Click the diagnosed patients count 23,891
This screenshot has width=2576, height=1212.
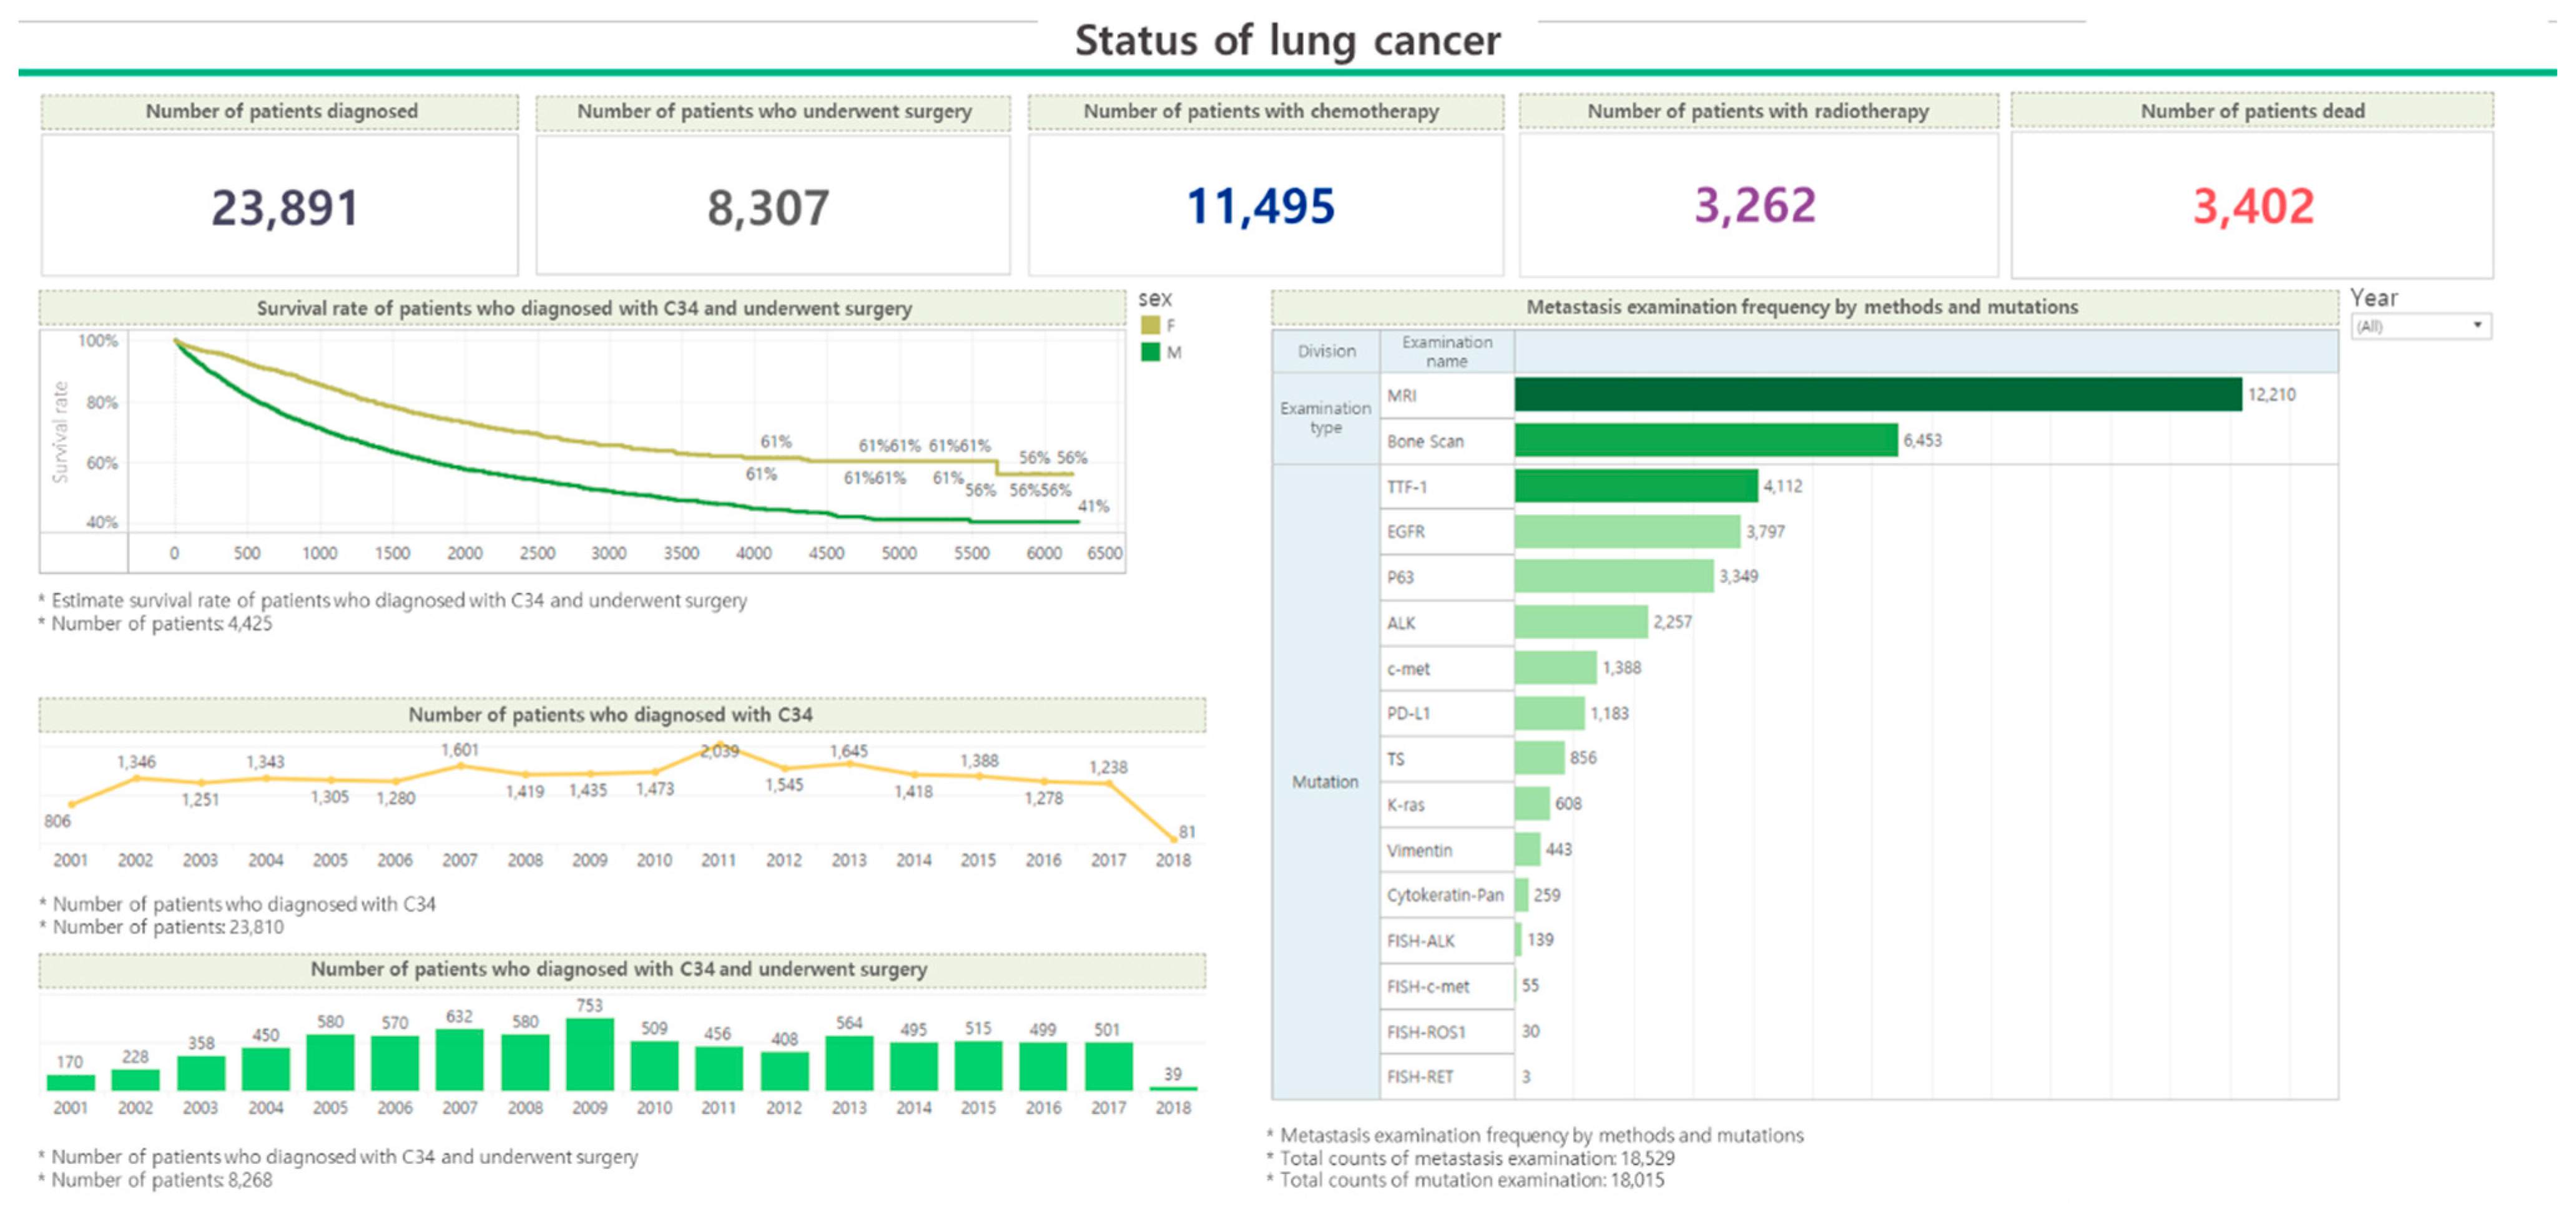[x=284, y=208]
